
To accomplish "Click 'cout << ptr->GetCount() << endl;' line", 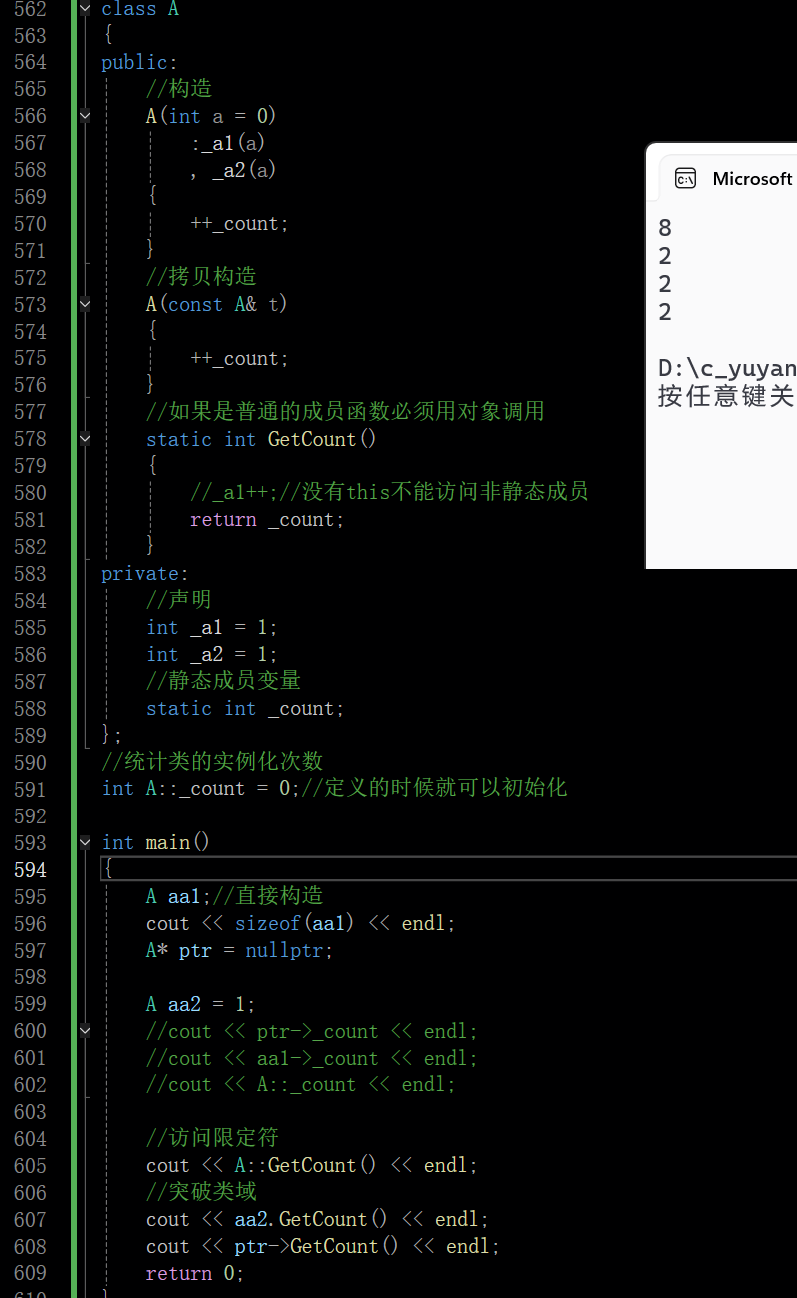I will (323, 1246).
